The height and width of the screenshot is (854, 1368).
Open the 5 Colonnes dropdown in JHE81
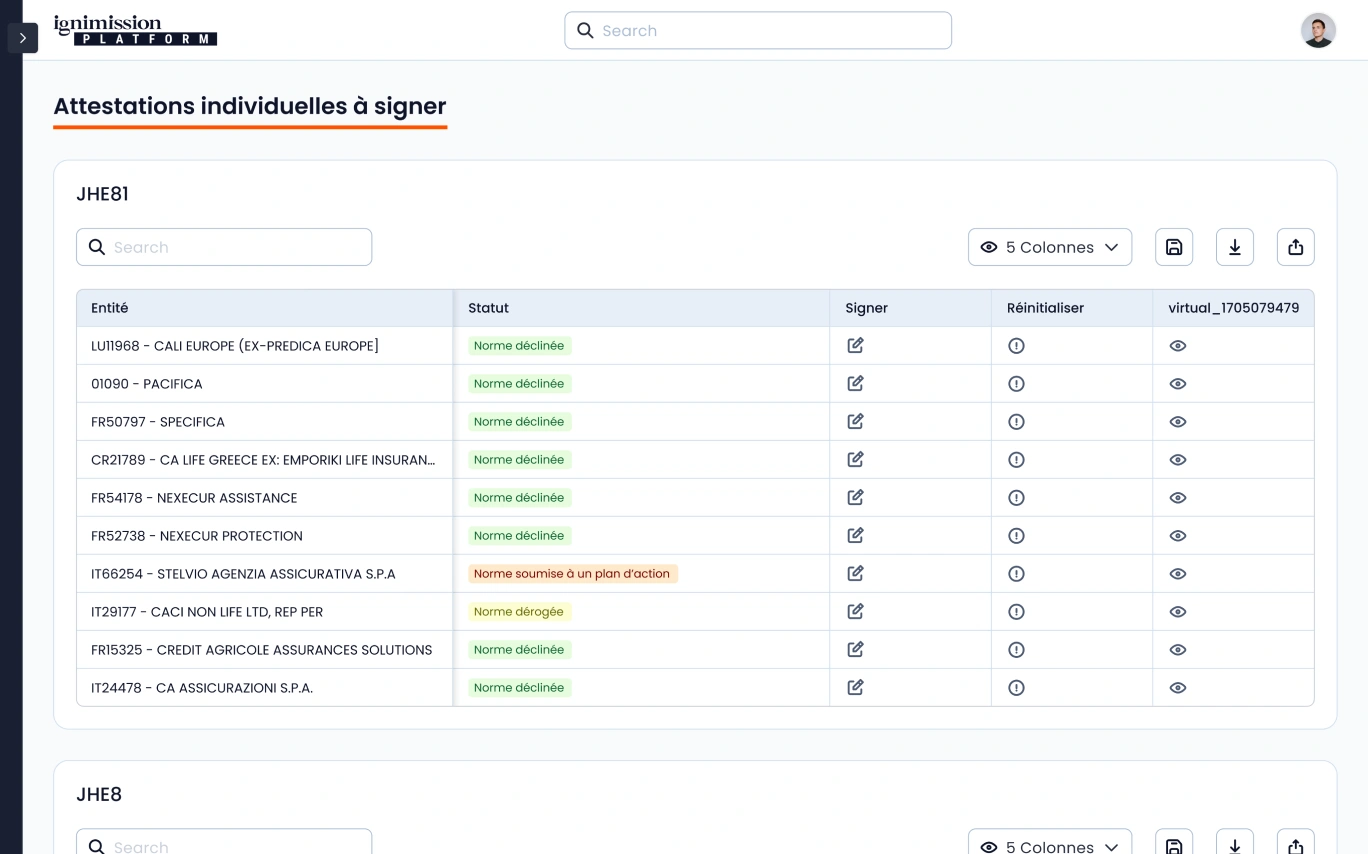click(x=1050, y=247)
